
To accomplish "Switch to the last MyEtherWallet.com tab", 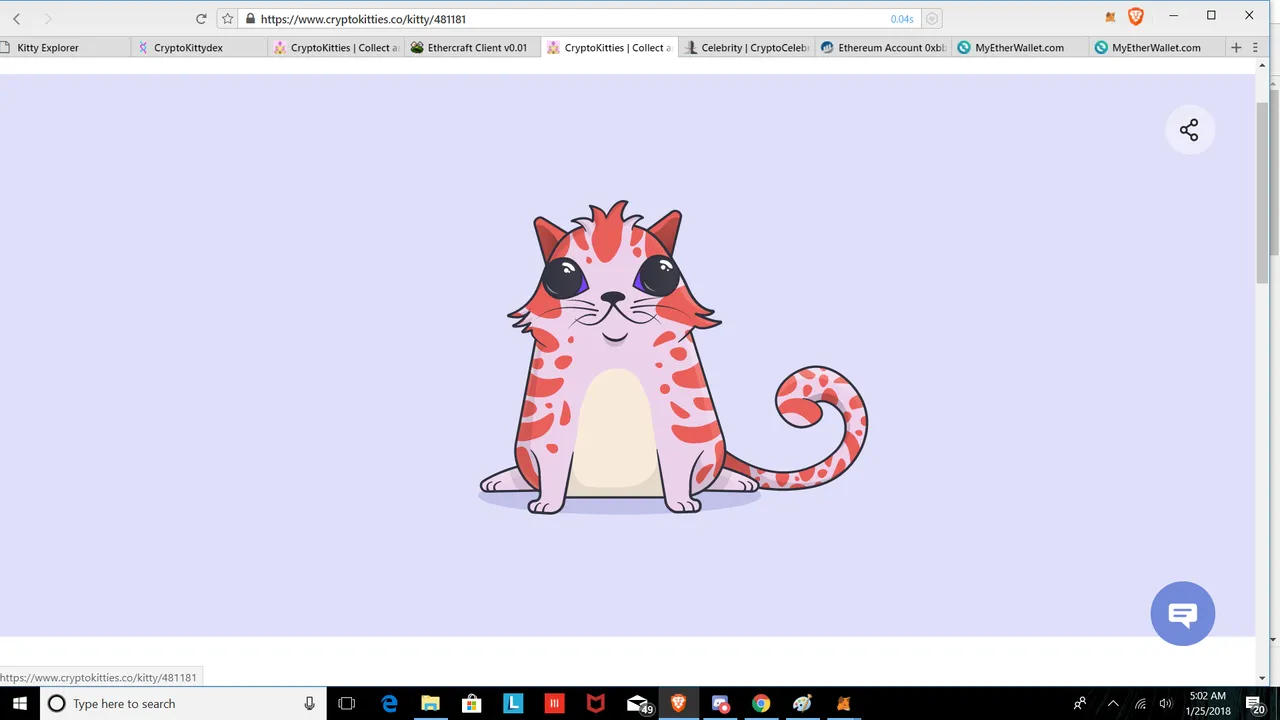I will point(1156,47).
